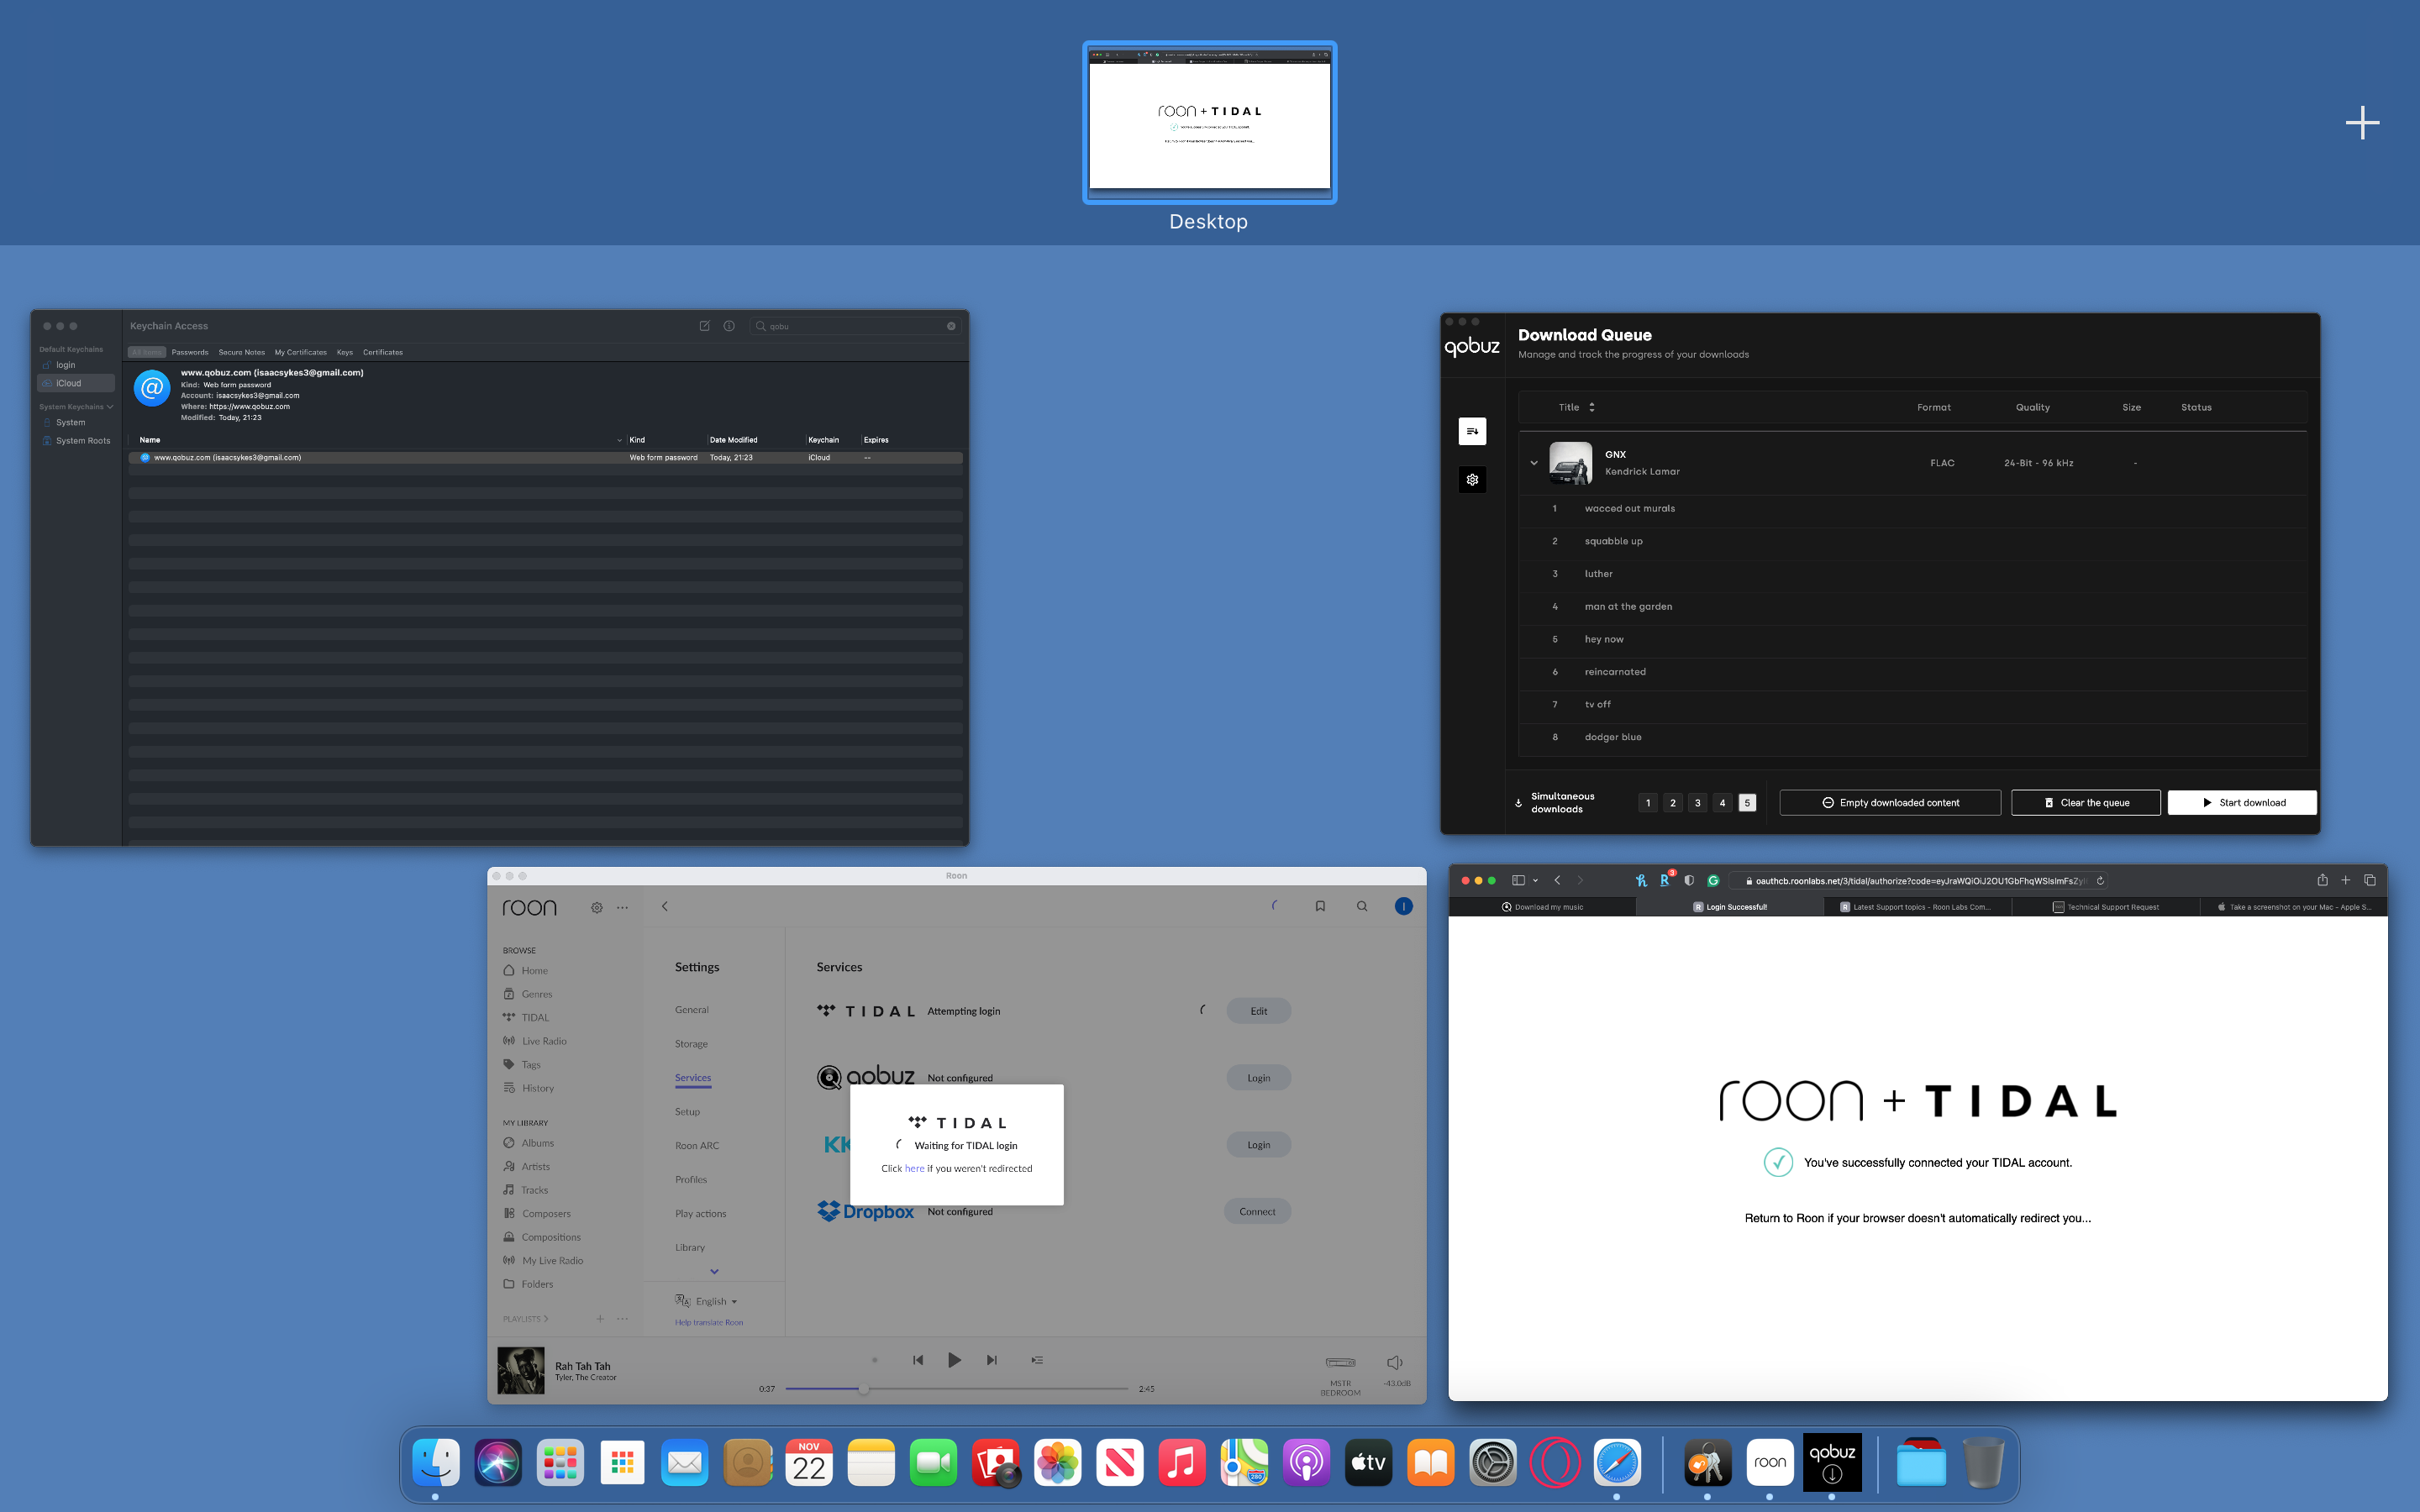2420x1512 pixels.
Task: Skip to next track in Roon
Action: [x=991, y=1360]
